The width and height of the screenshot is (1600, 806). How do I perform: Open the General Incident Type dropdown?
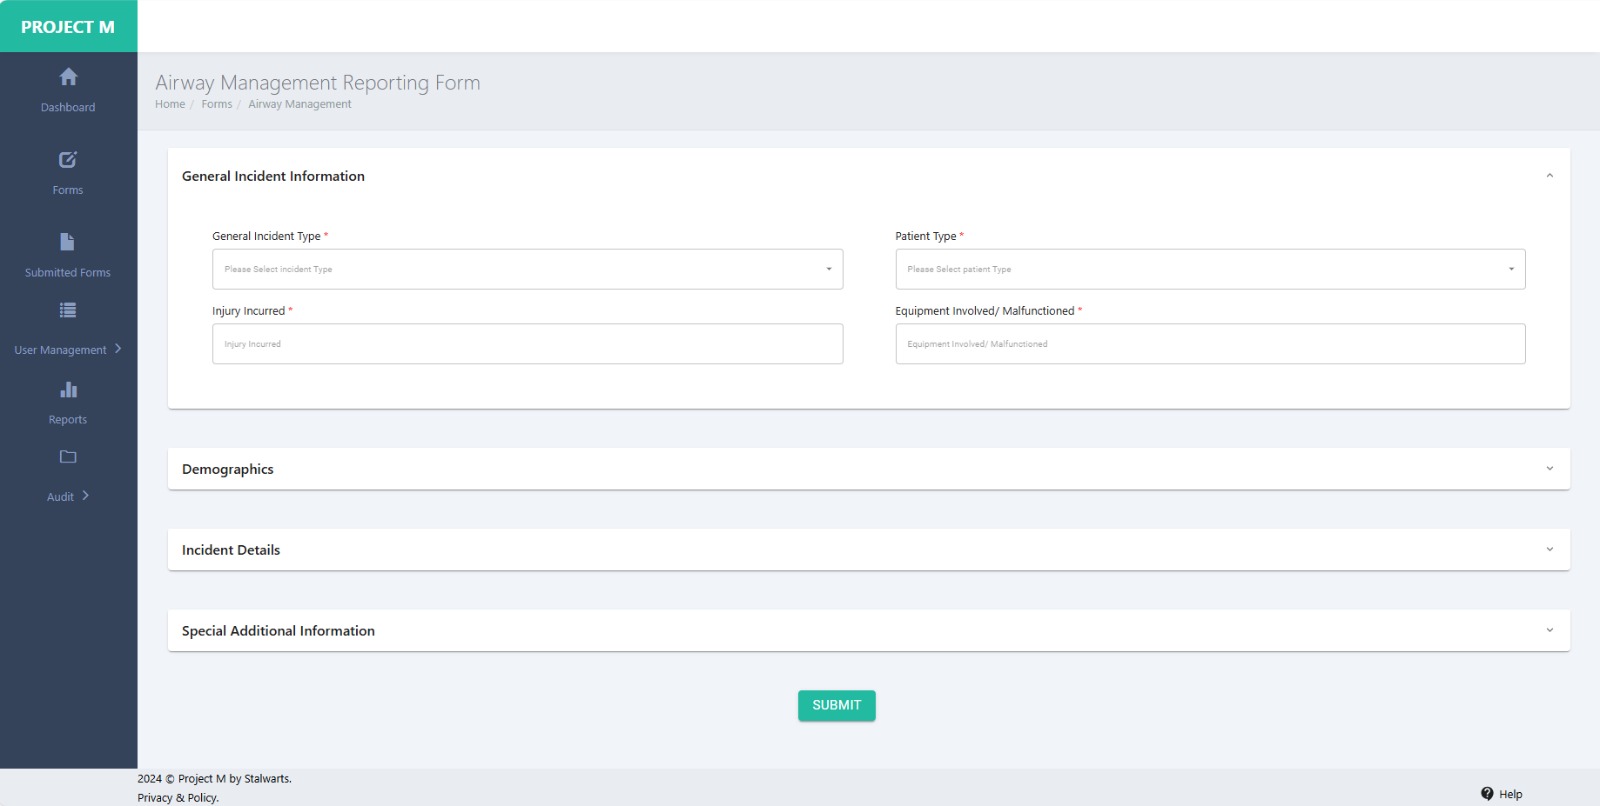click(527, 269)
